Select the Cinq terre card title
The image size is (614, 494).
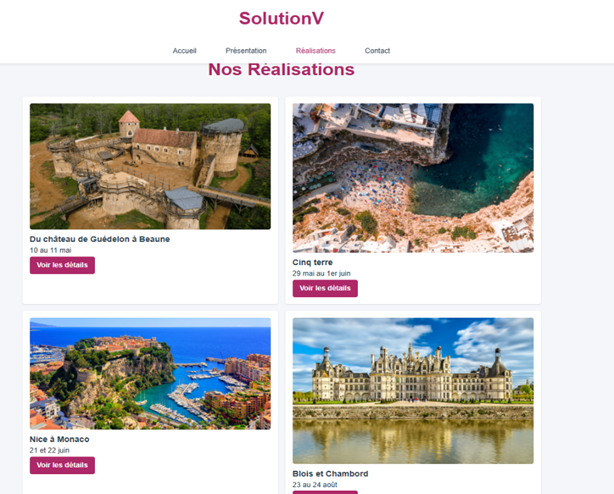pyautogui.click(x=312, y=262)
